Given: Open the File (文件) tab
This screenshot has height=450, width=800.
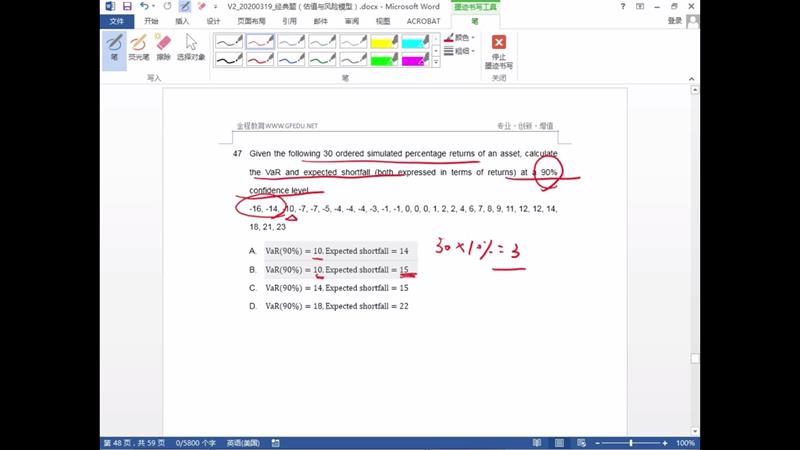Looking at the screenshot, I should pos(117,21).
